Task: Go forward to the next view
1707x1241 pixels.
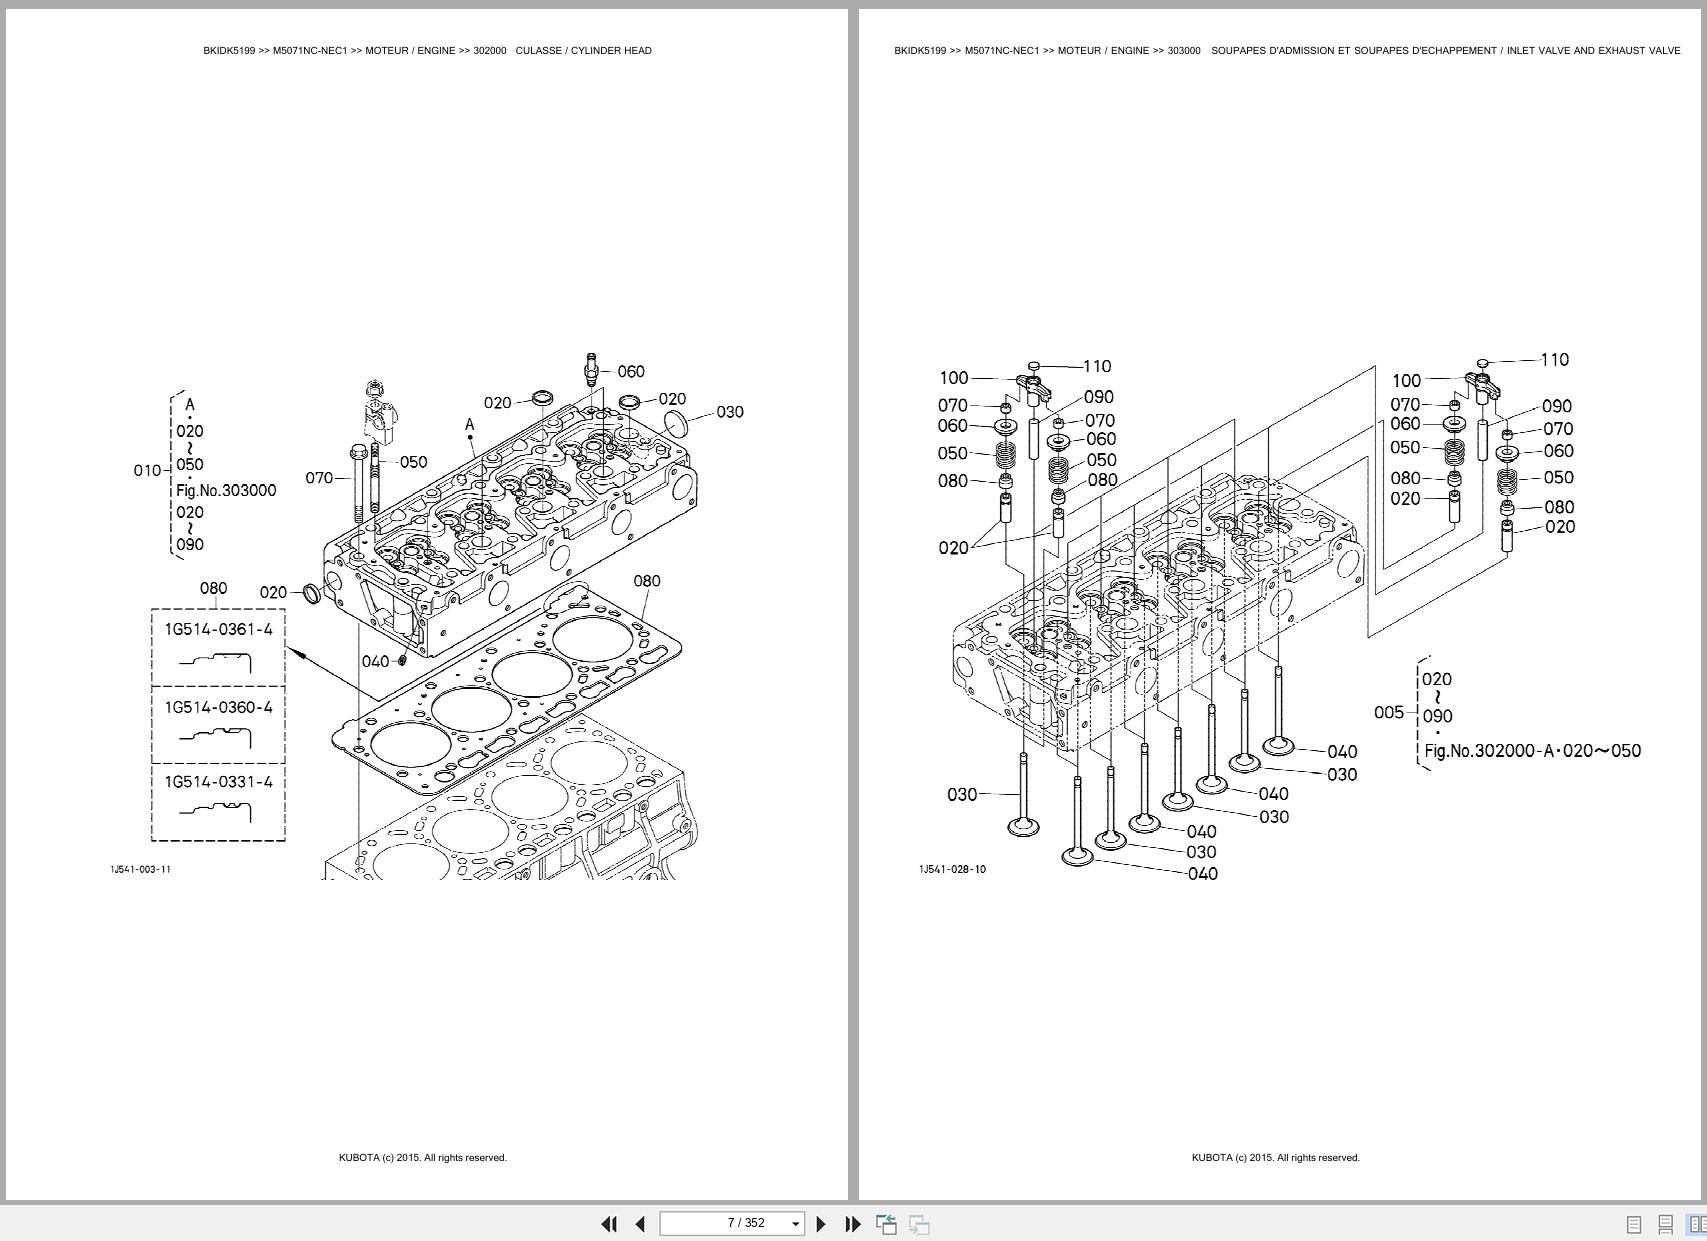Action: tap(917, 1223)
